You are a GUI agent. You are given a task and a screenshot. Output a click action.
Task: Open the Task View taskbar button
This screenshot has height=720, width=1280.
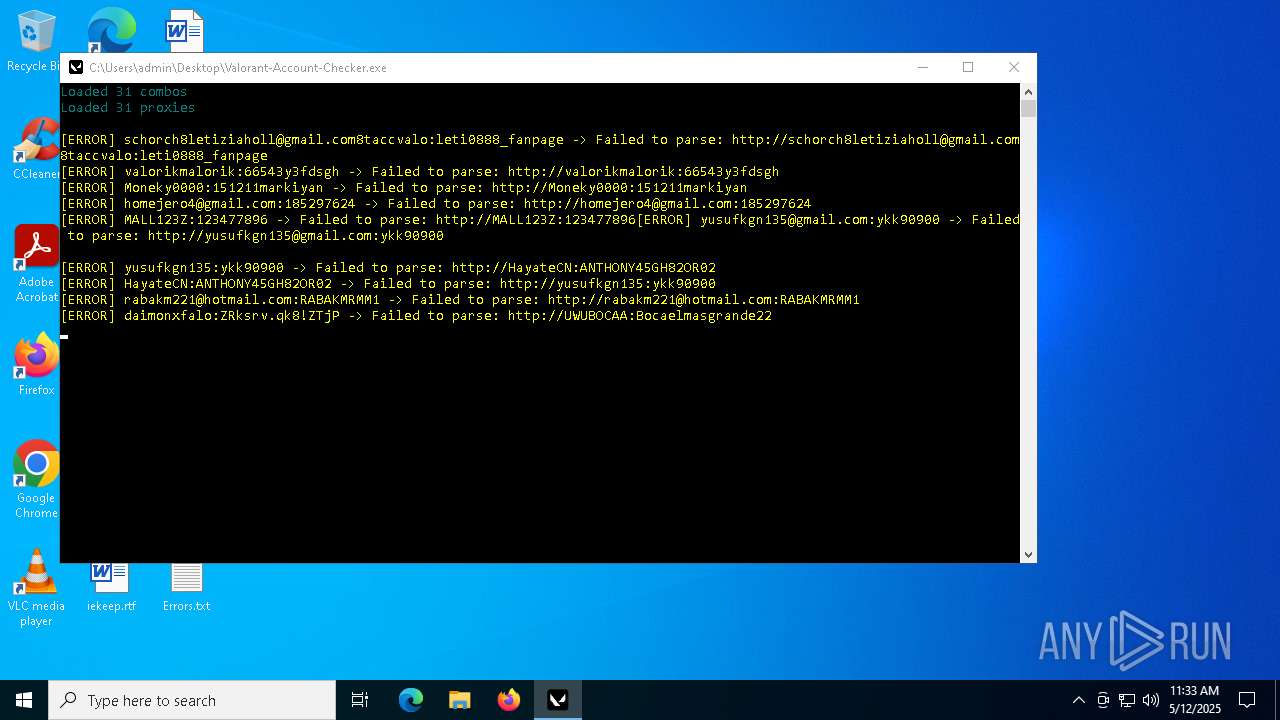360,700
